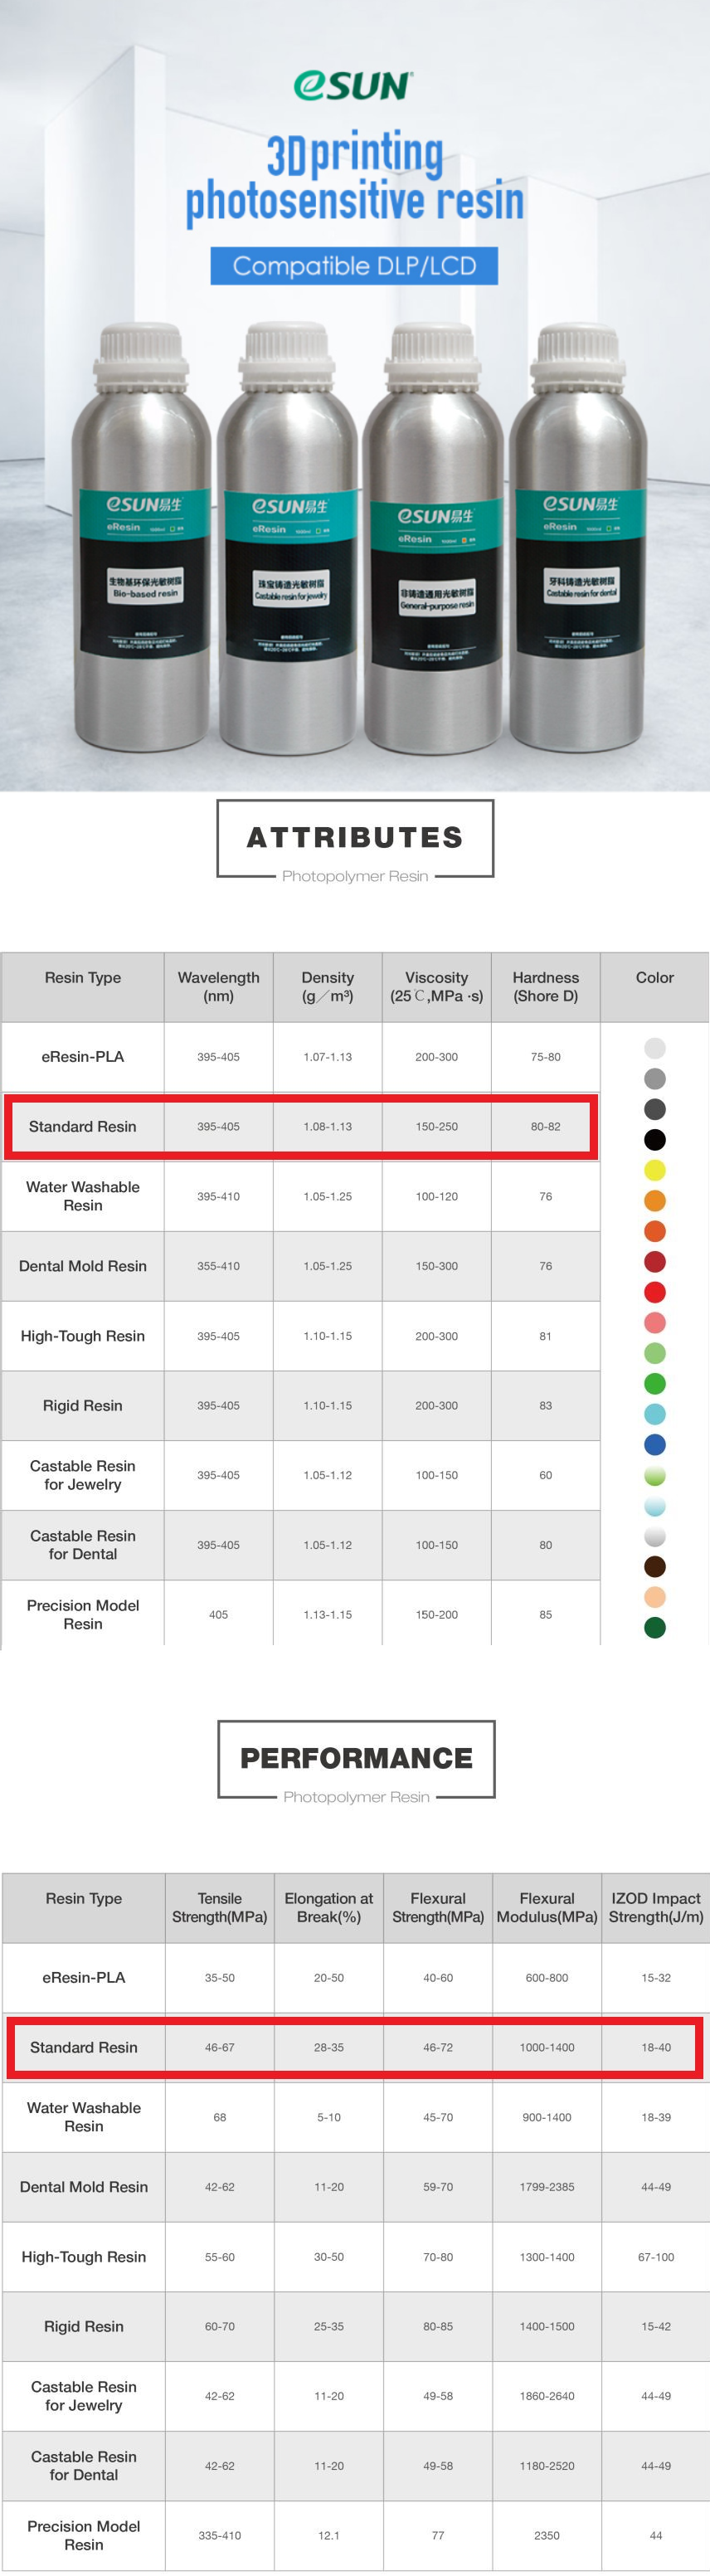
Task: Pick the pink color swatch
Action: (655, 1322)
